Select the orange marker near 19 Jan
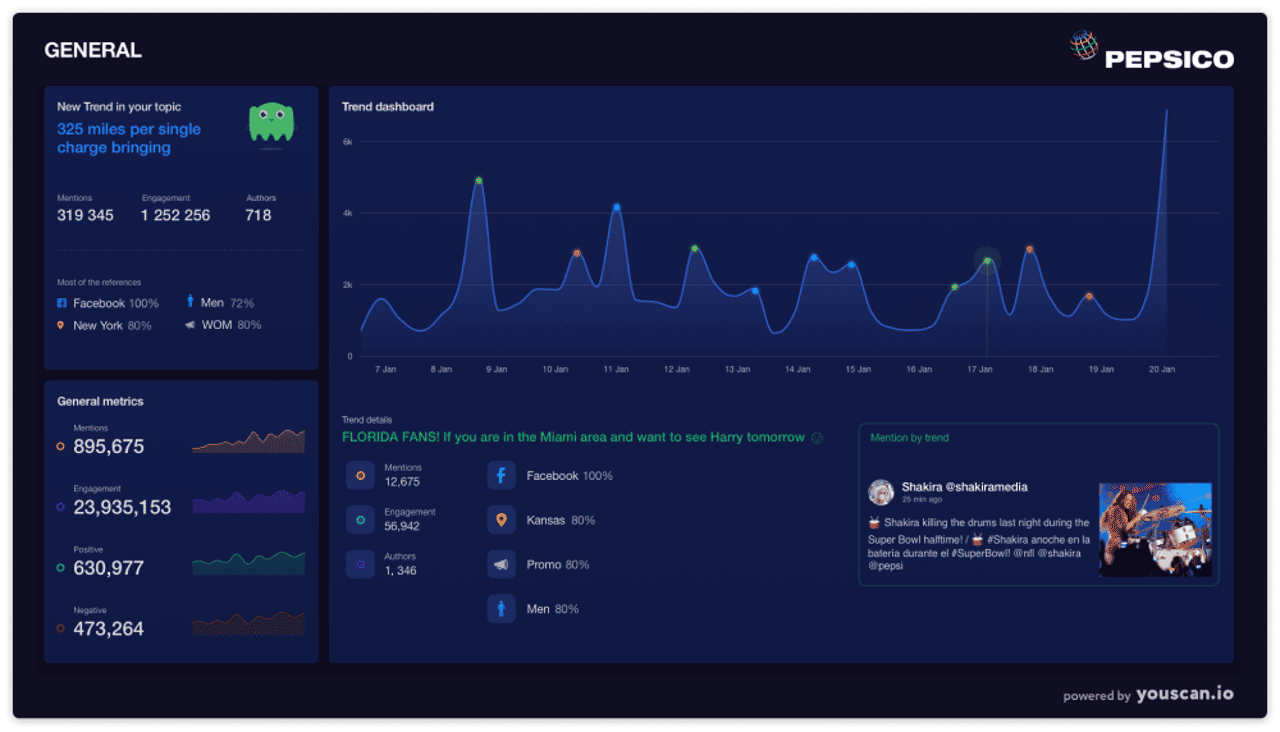 coord(1089,296)
